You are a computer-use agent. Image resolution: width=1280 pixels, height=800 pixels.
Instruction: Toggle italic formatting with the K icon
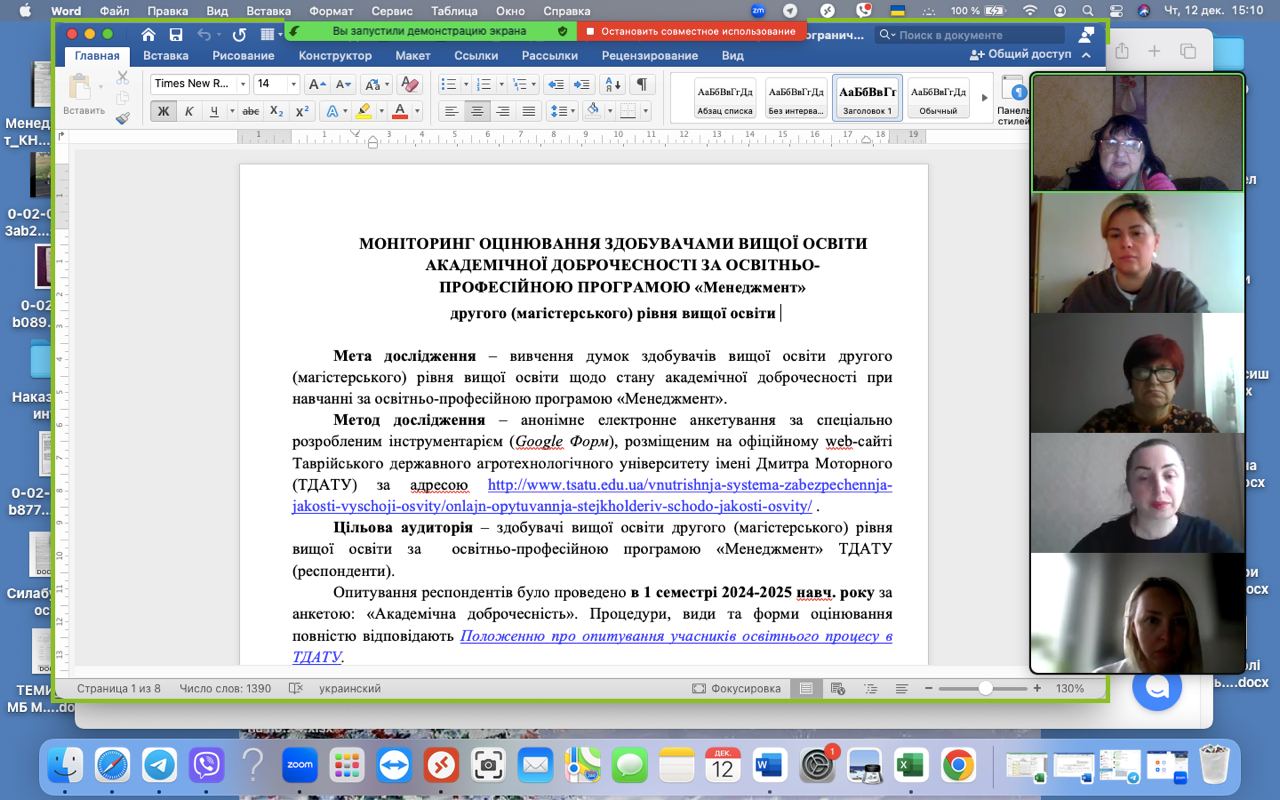point(189,110)
